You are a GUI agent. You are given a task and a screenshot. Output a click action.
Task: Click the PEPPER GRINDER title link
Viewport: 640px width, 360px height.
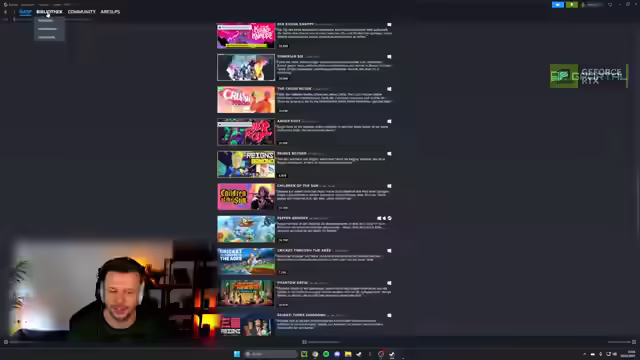292,218
